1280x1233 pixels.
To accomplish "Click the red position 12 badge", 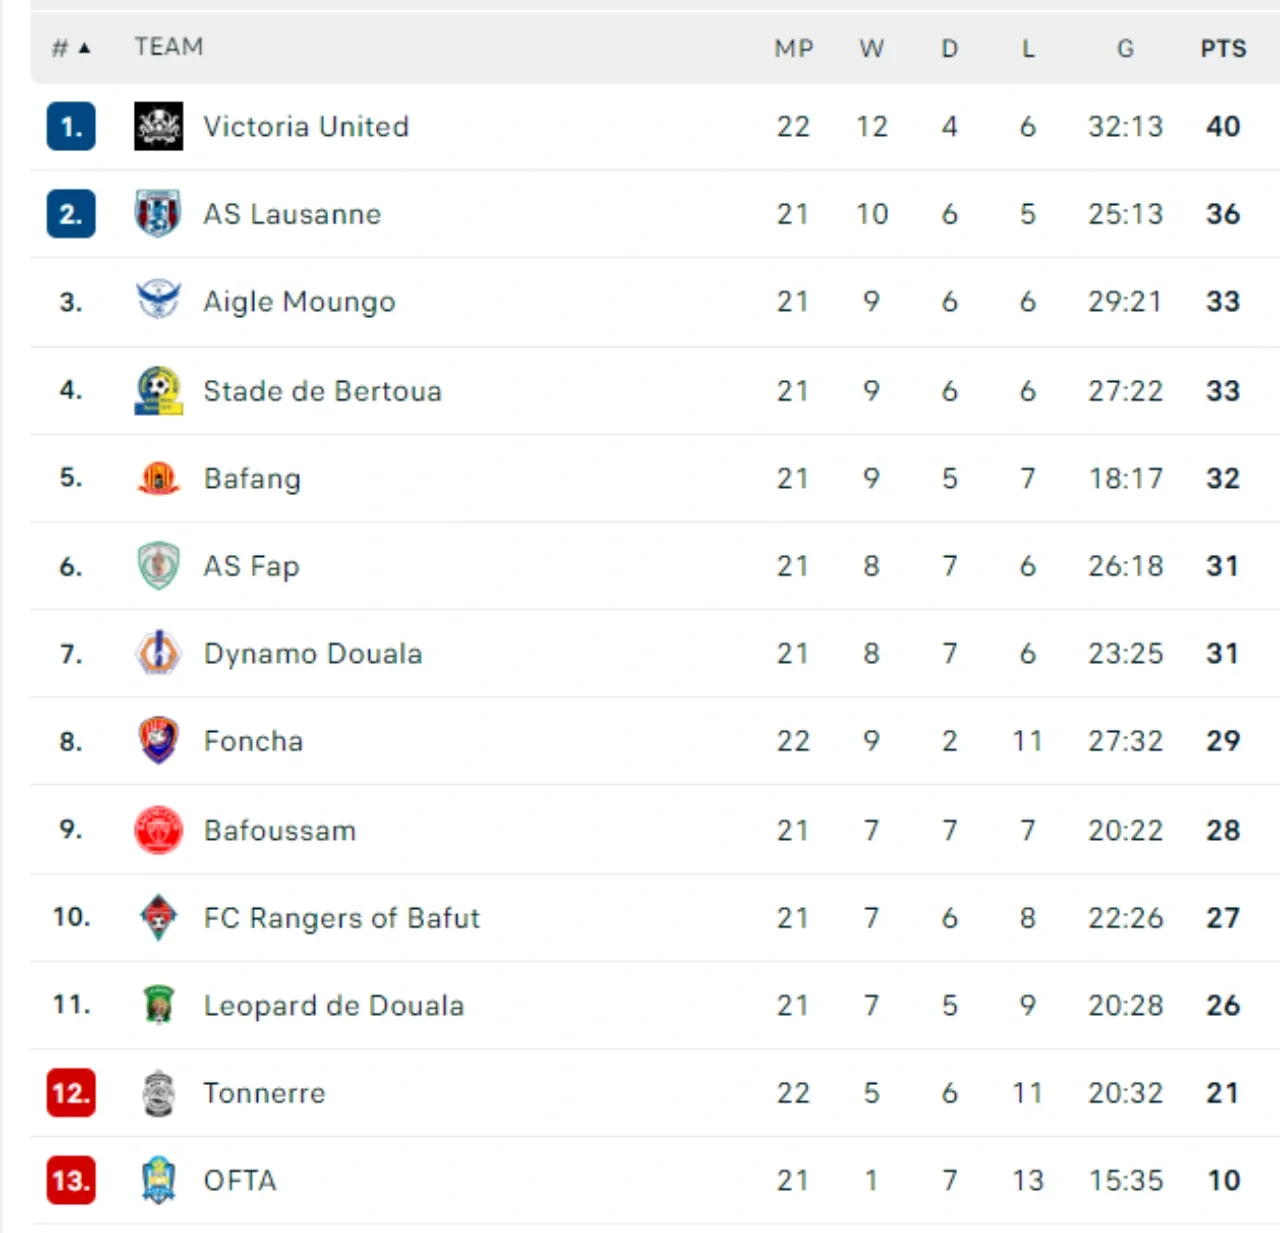I will pyautogui.click(x=71, y=1092).
